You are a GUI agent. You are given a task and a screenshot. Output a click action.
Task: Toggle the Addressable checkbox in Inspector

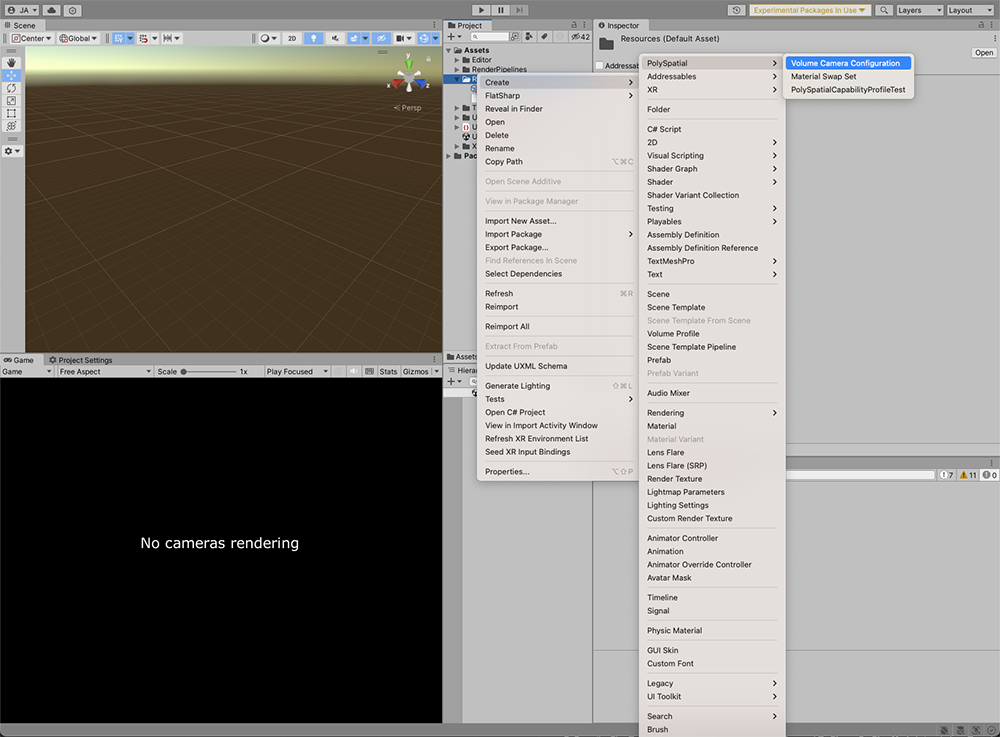tap(599, 66)
